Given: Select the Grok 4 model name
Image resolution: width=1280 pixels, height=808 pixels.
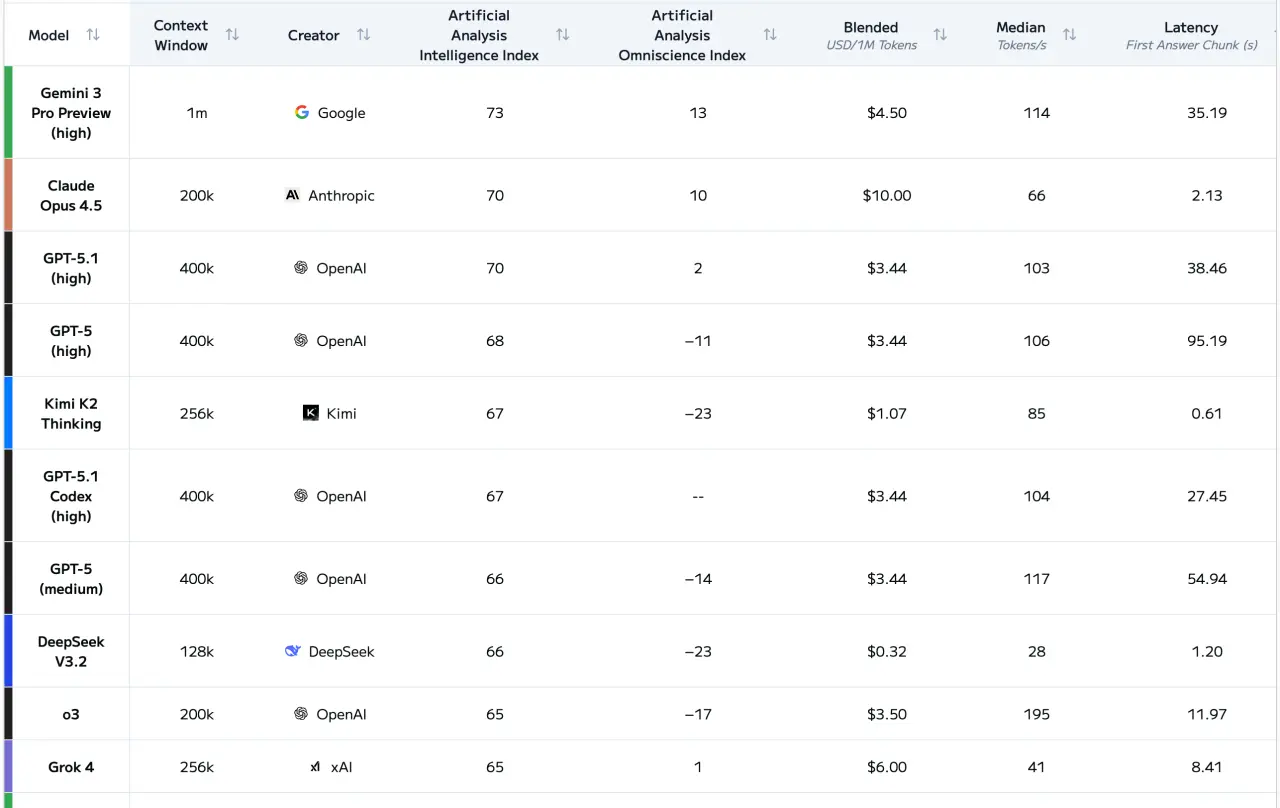Looking at the screenshot, I should [x=71, y=767].
